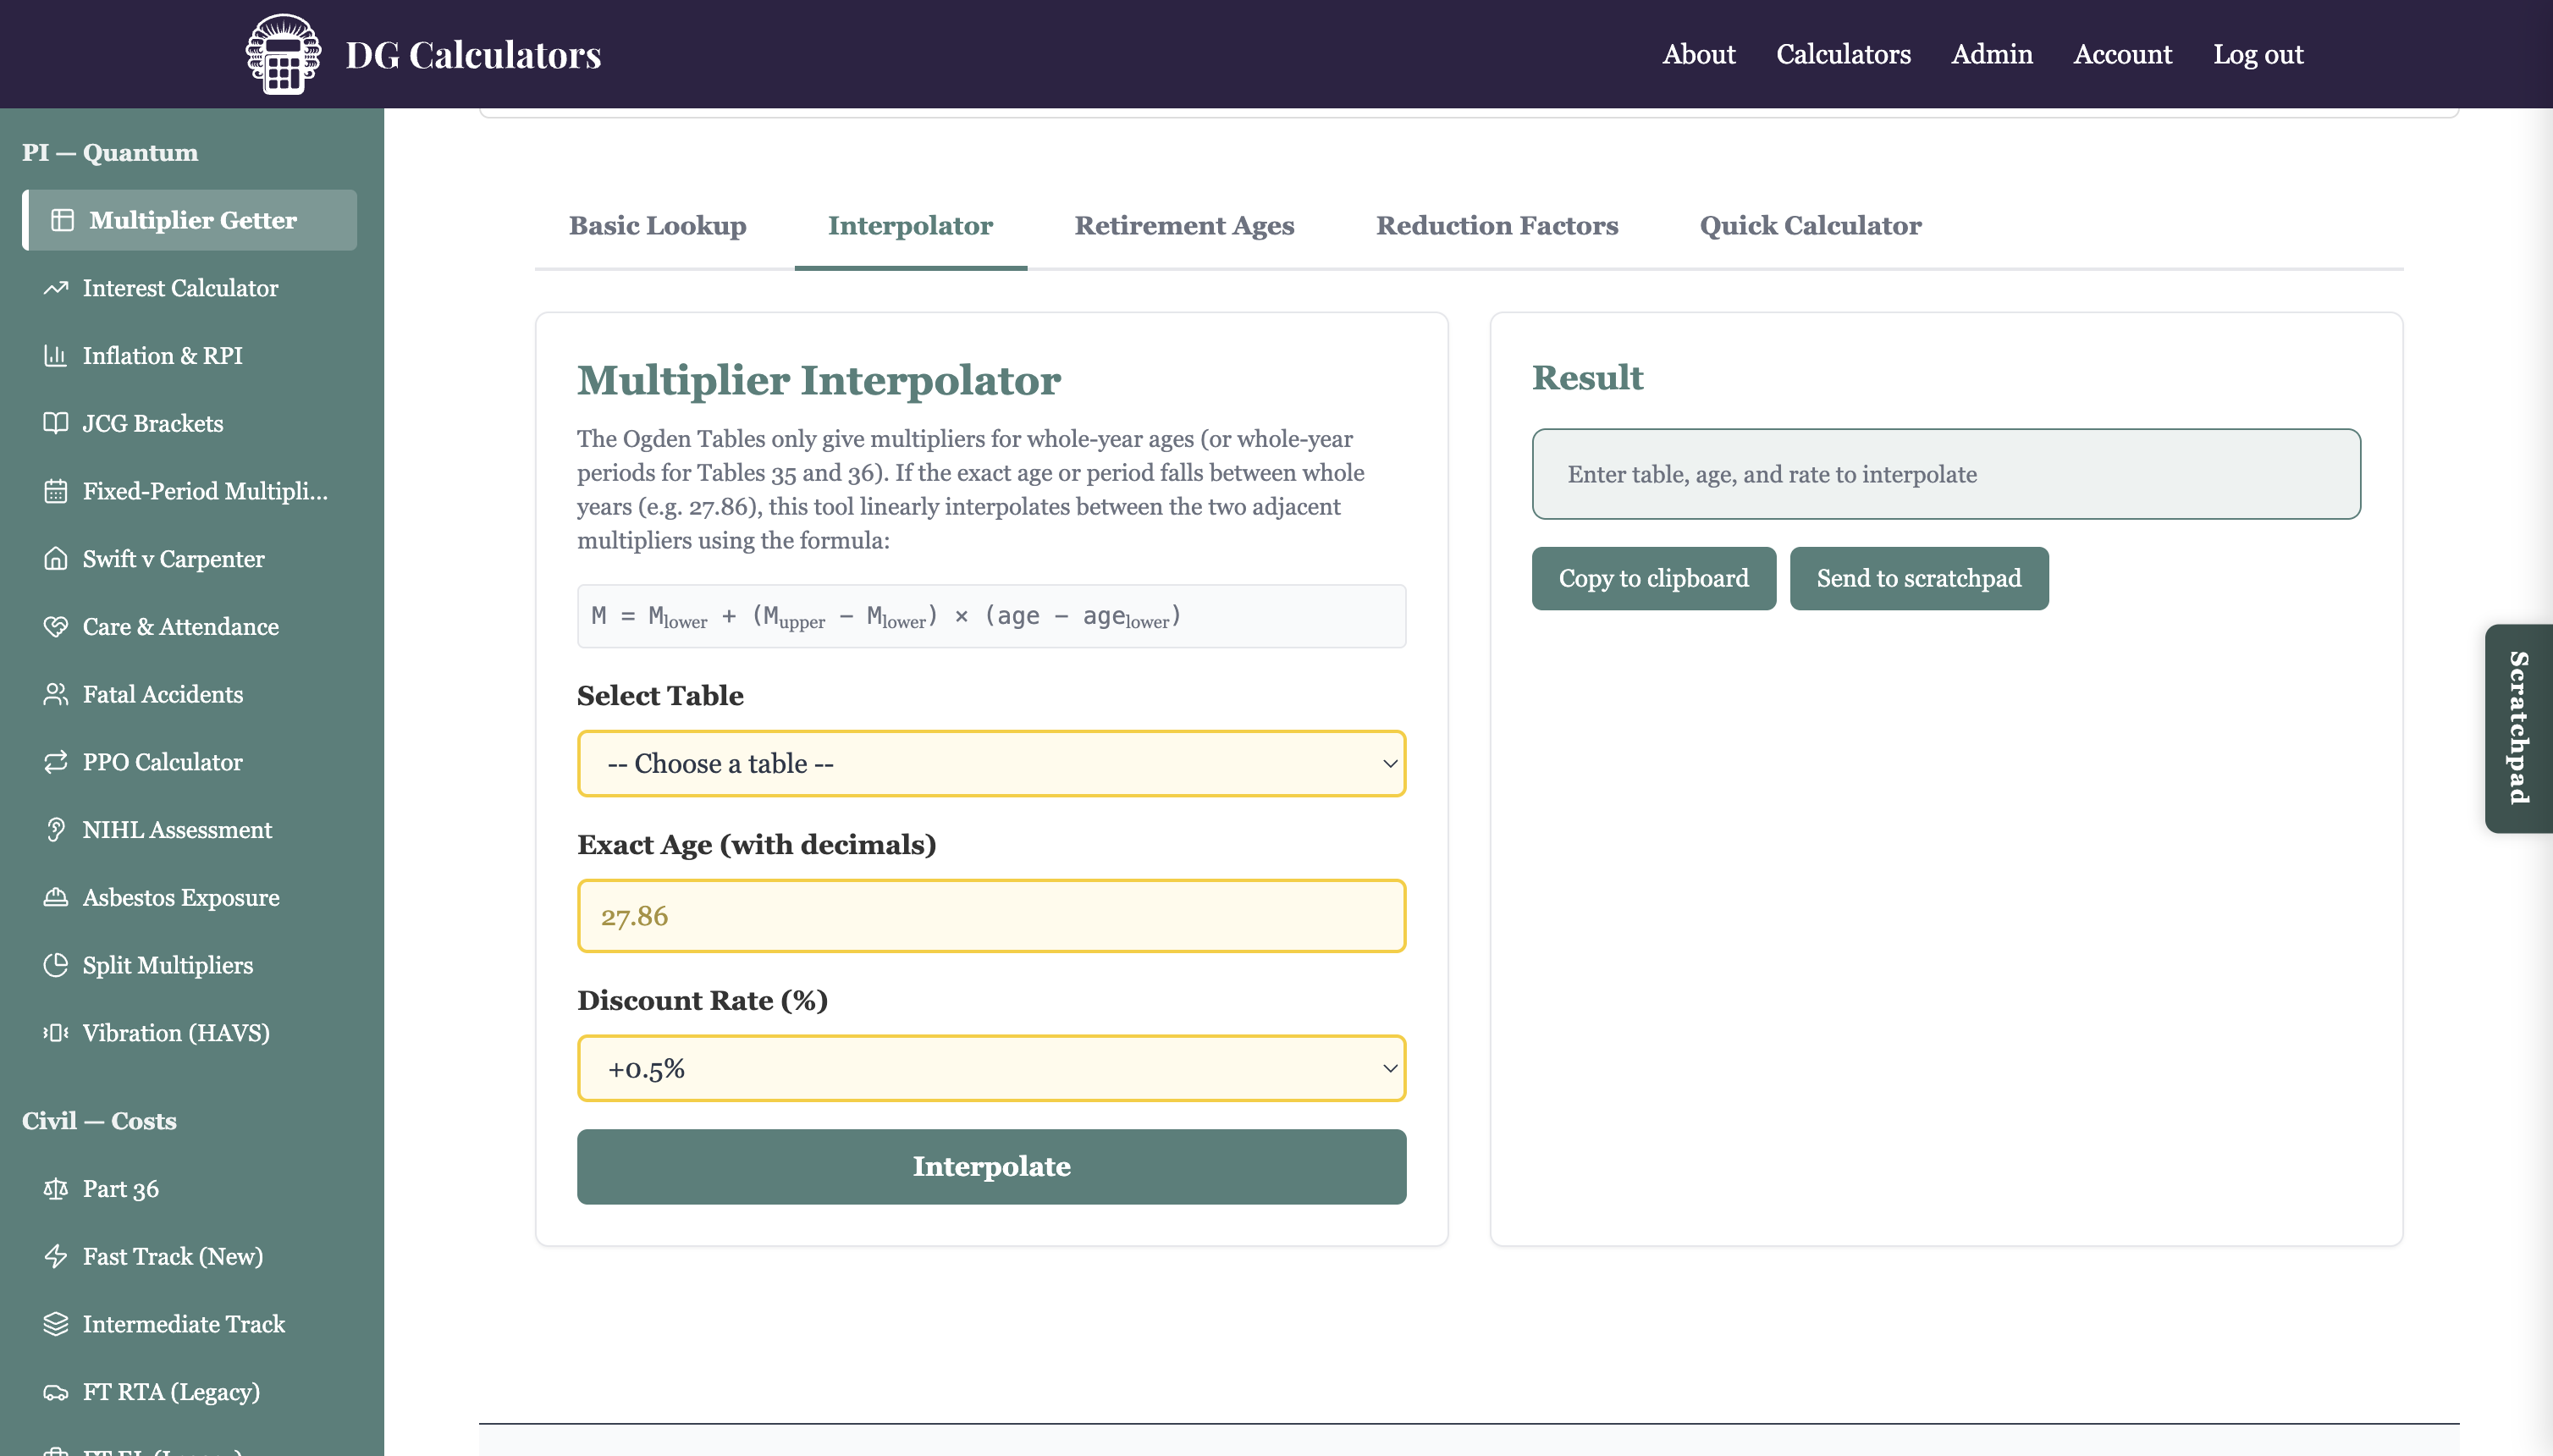Click Copy to clipboard button
This screenshot has height=1456, width=2553.
1653,579
